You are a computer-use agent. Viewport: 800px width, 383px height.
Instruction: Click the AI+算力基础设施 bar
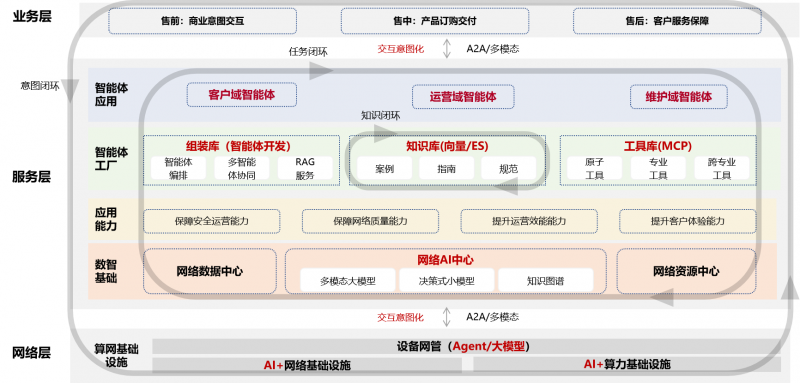point(627,365)
